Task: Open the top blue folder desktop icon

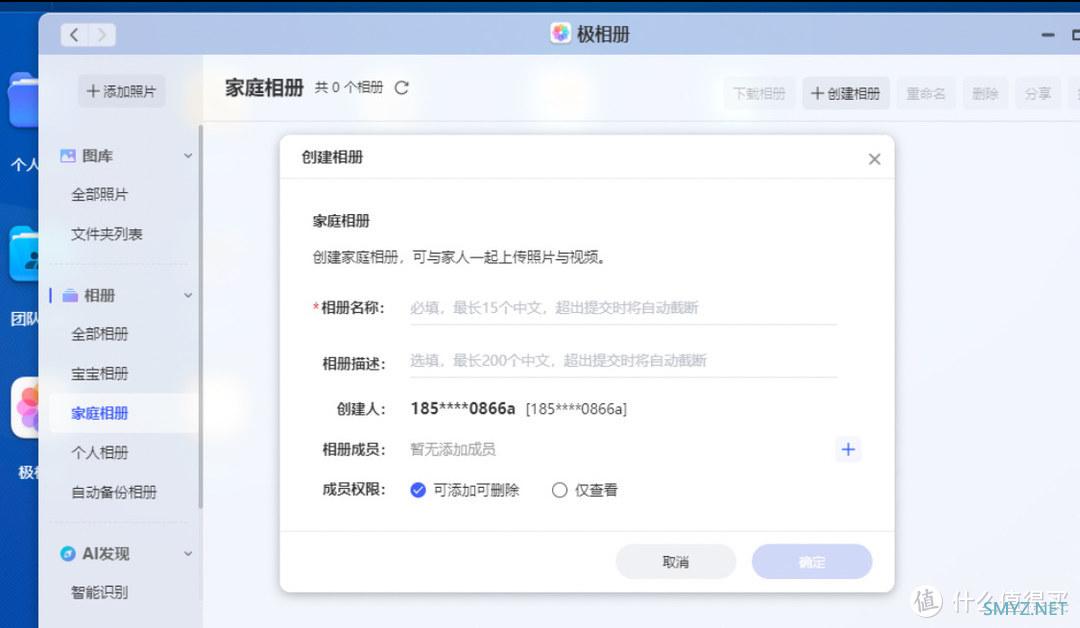Action: [x=23, y=101]
